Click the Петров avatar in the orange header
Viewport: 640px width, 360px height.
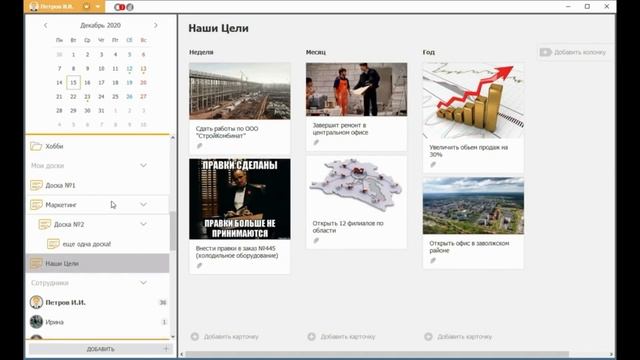[34, 7]
